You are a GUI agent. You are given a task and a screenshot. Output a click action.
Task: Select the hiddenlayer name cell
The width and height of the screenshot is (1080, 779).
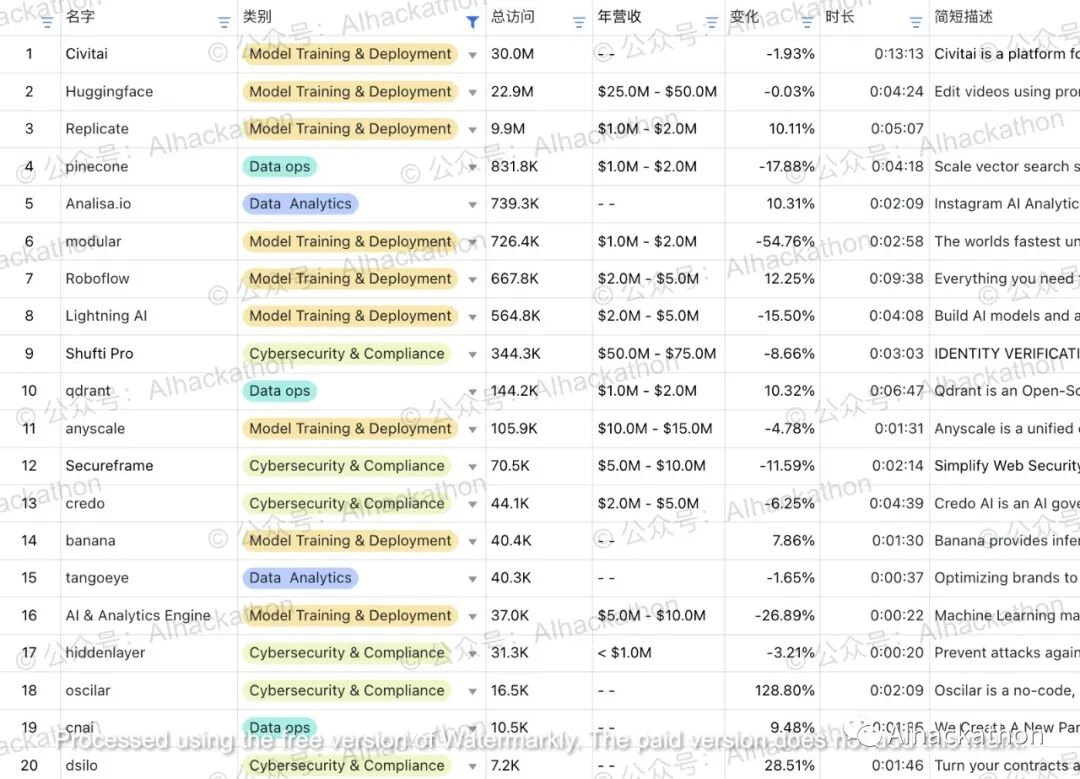[x=149, y=652]
